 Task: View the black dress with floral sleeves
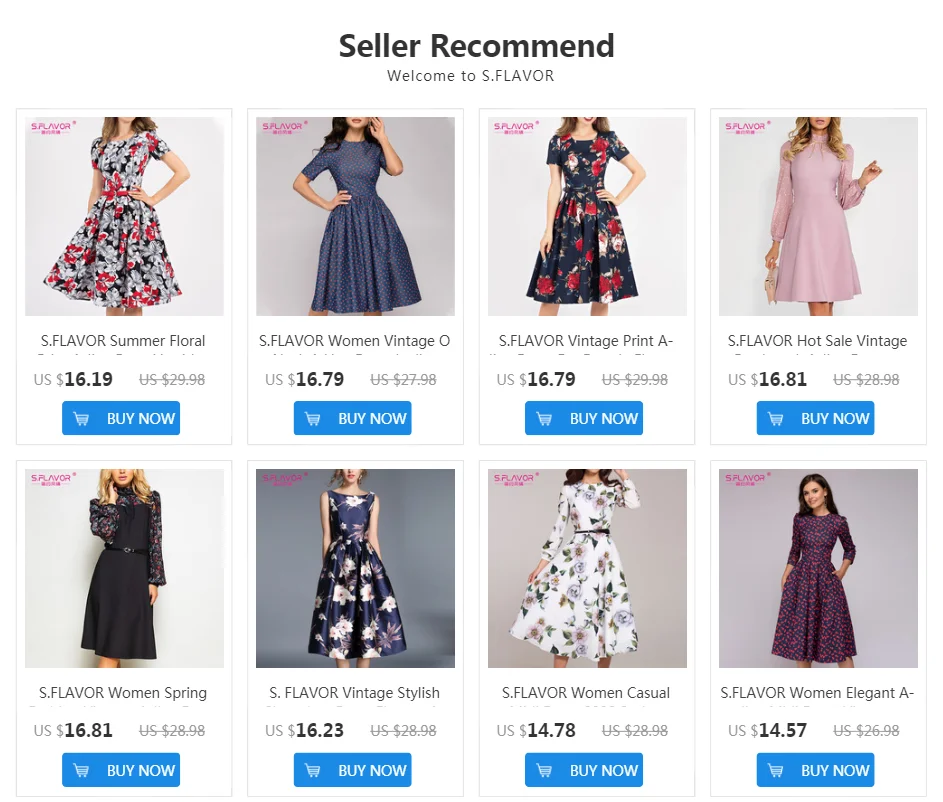tap(124, 568)
